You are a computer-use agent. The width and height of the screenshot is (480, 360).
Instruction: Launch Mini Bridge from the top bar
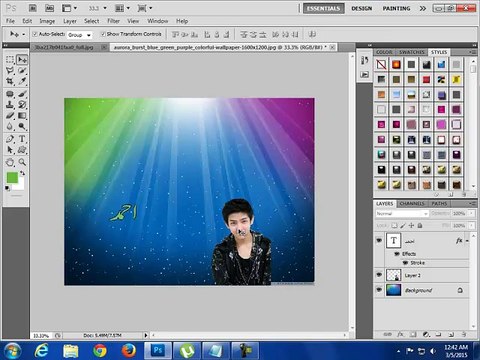49,8
